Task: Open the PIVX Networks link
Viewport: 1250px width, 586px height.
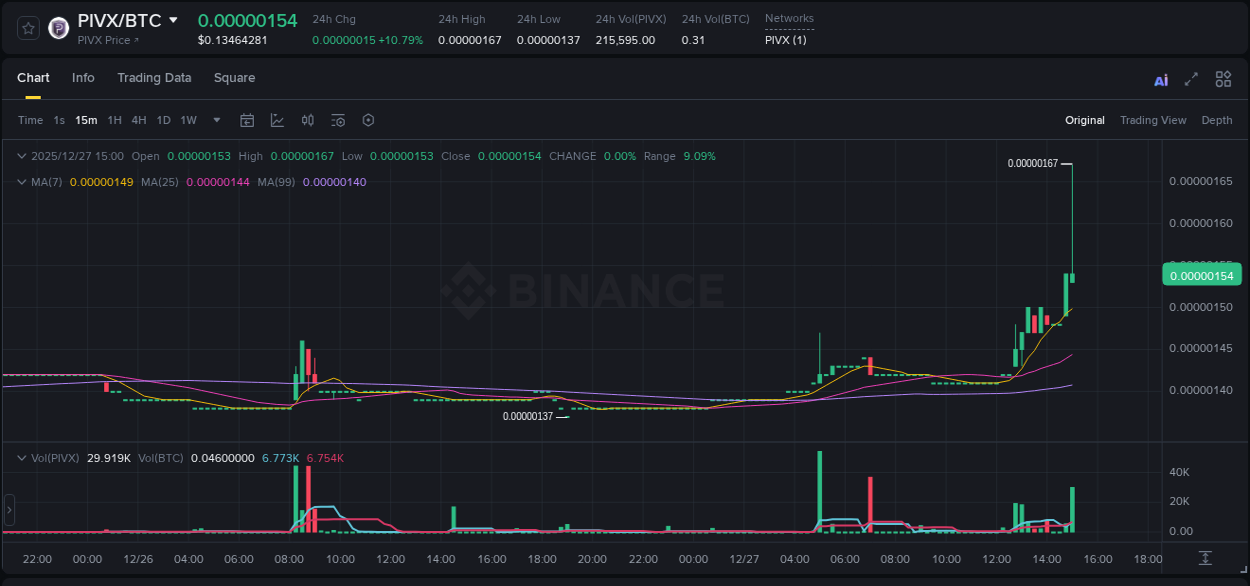Action: coord(785,40)
